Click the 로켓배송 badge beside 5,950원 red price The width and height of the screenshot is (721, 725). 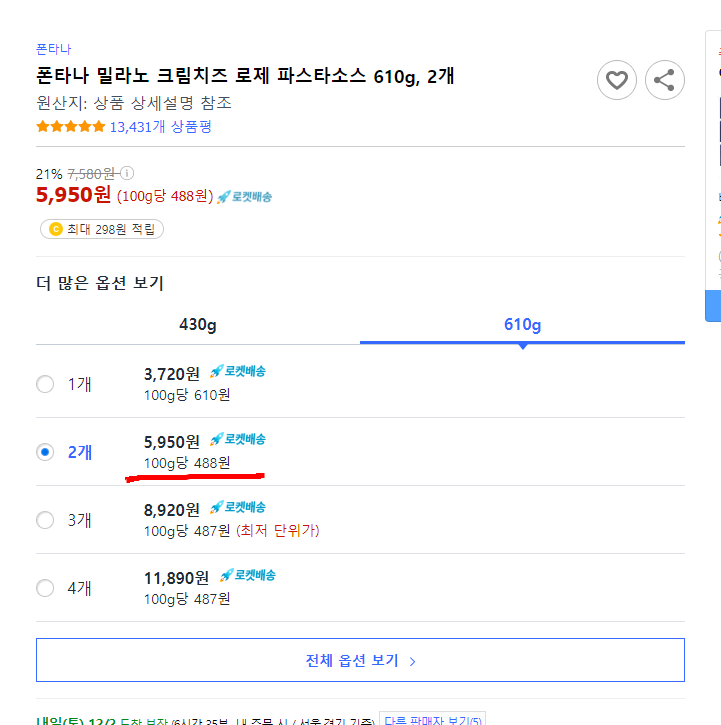[245, 197]
